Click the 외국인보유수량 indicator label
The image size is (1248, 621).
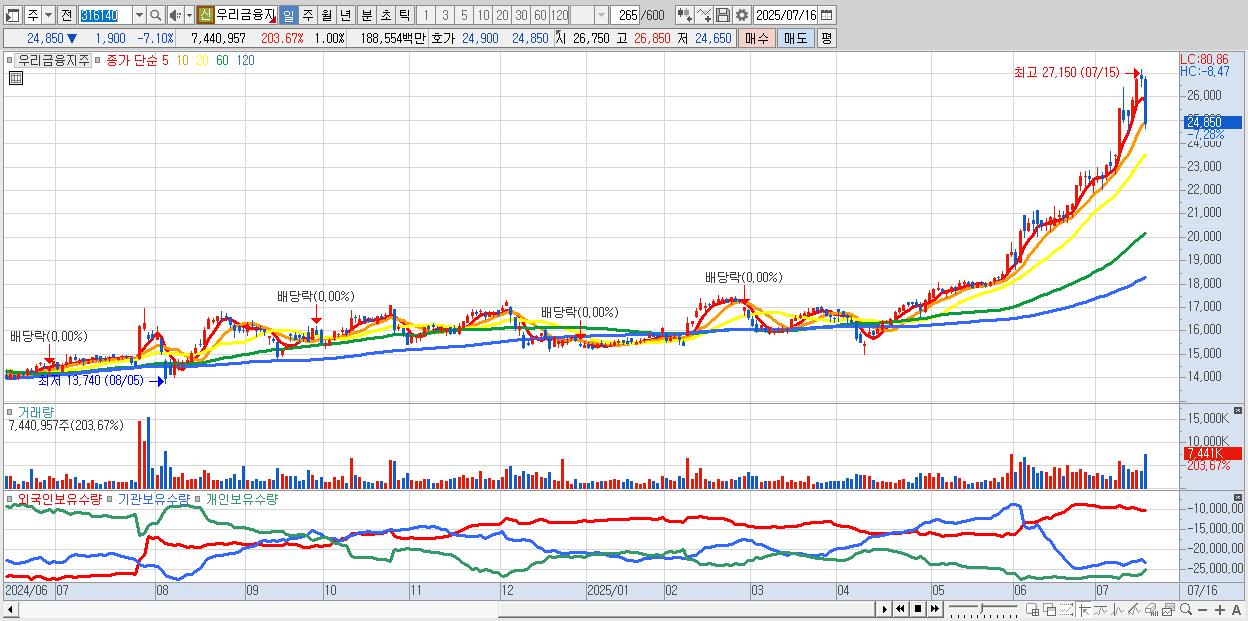(60, 498)
